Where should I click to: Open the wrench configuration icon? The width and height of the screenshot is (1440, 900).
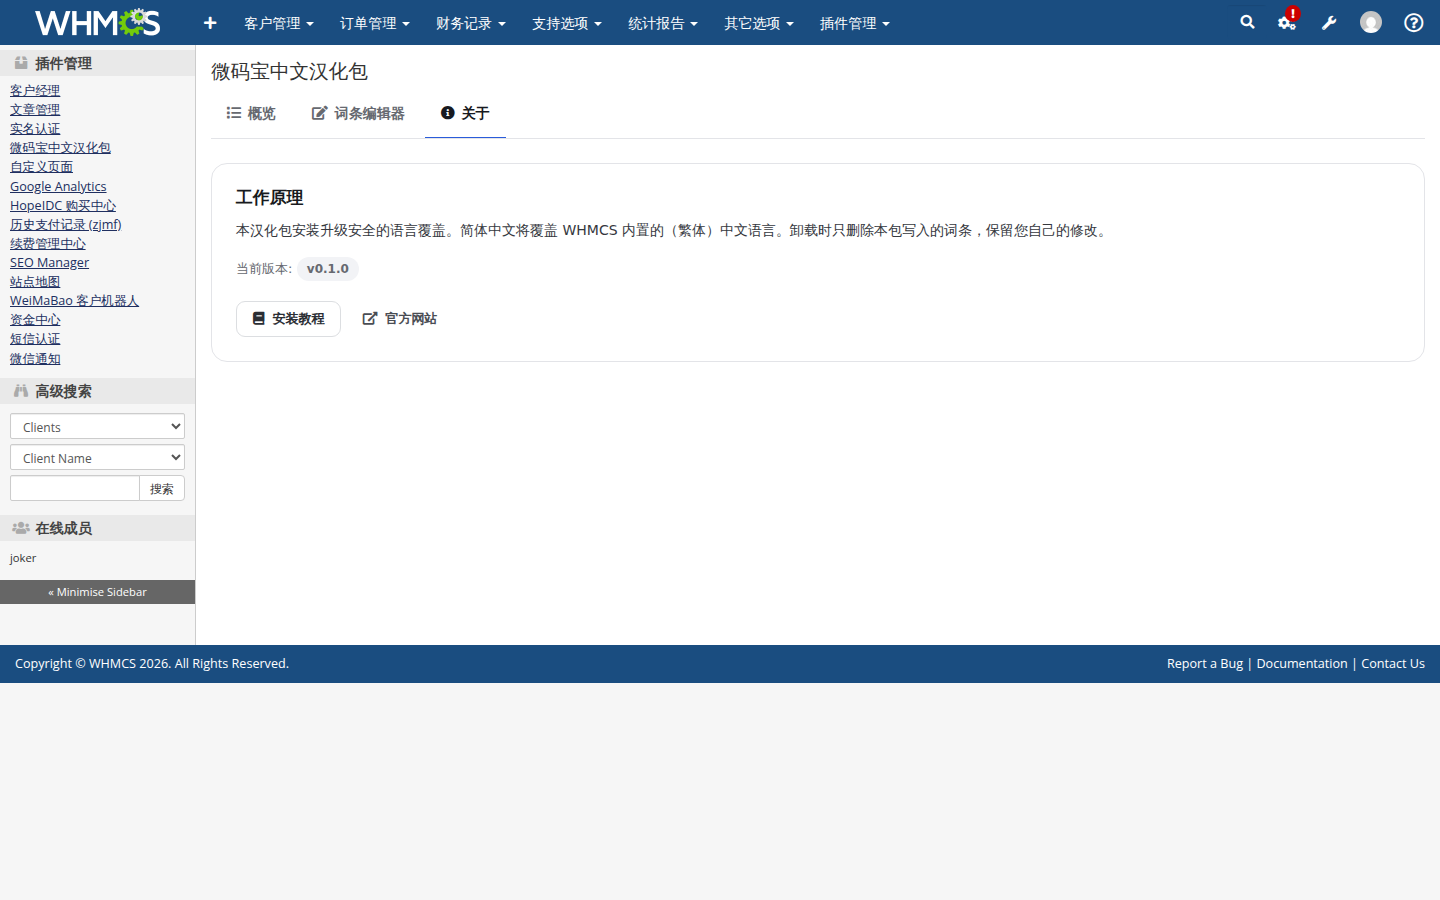pos(1329,22)
